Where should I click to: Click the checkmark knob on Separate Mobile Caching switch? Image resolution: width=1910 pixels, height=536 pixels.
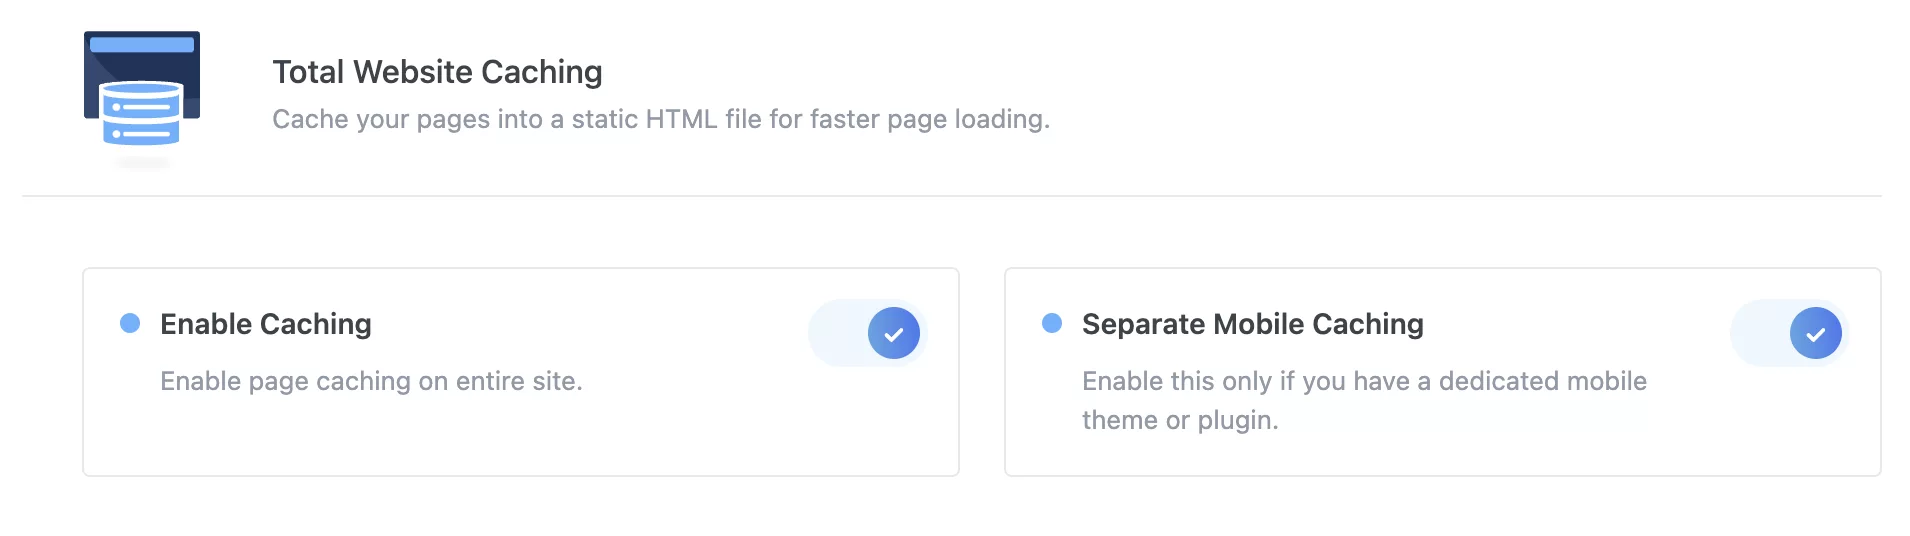(1816, 334)
